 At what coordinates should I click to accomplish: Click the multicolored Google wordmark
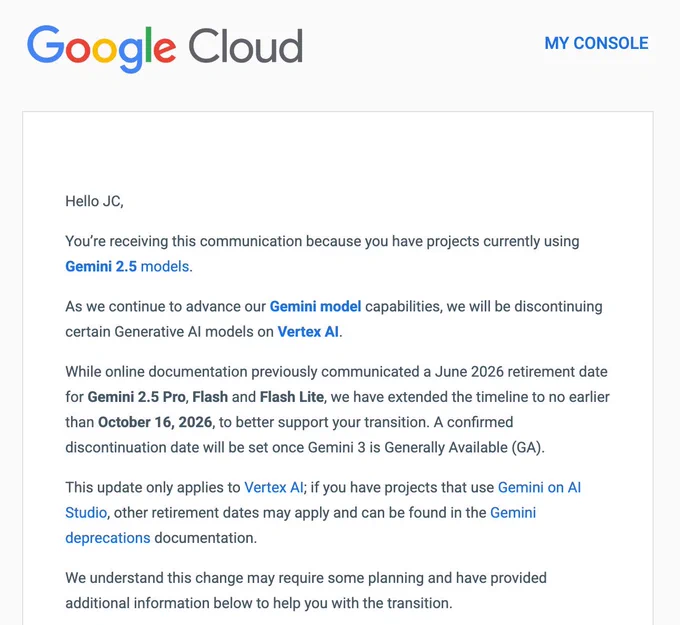(101, 49)
